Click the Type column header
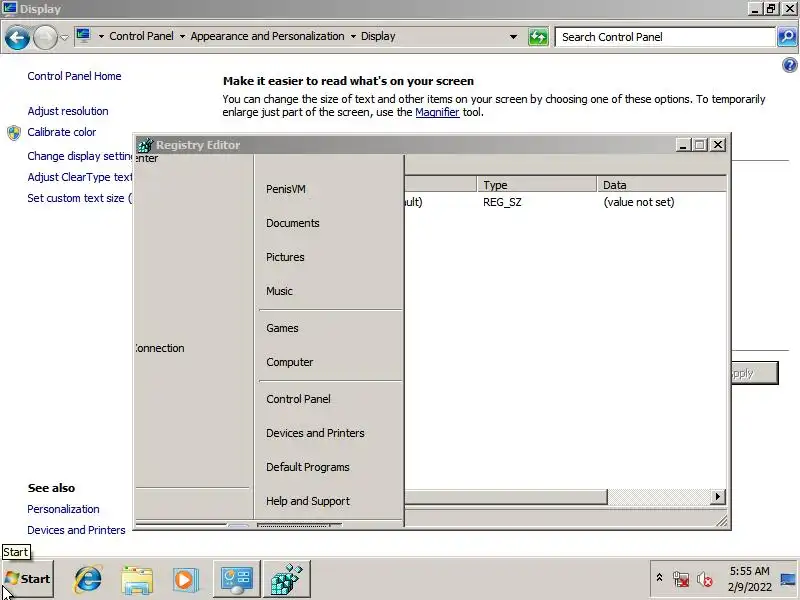Image resolution: width=800 pixels, height=600 pixels. click(x=536, y=185)
